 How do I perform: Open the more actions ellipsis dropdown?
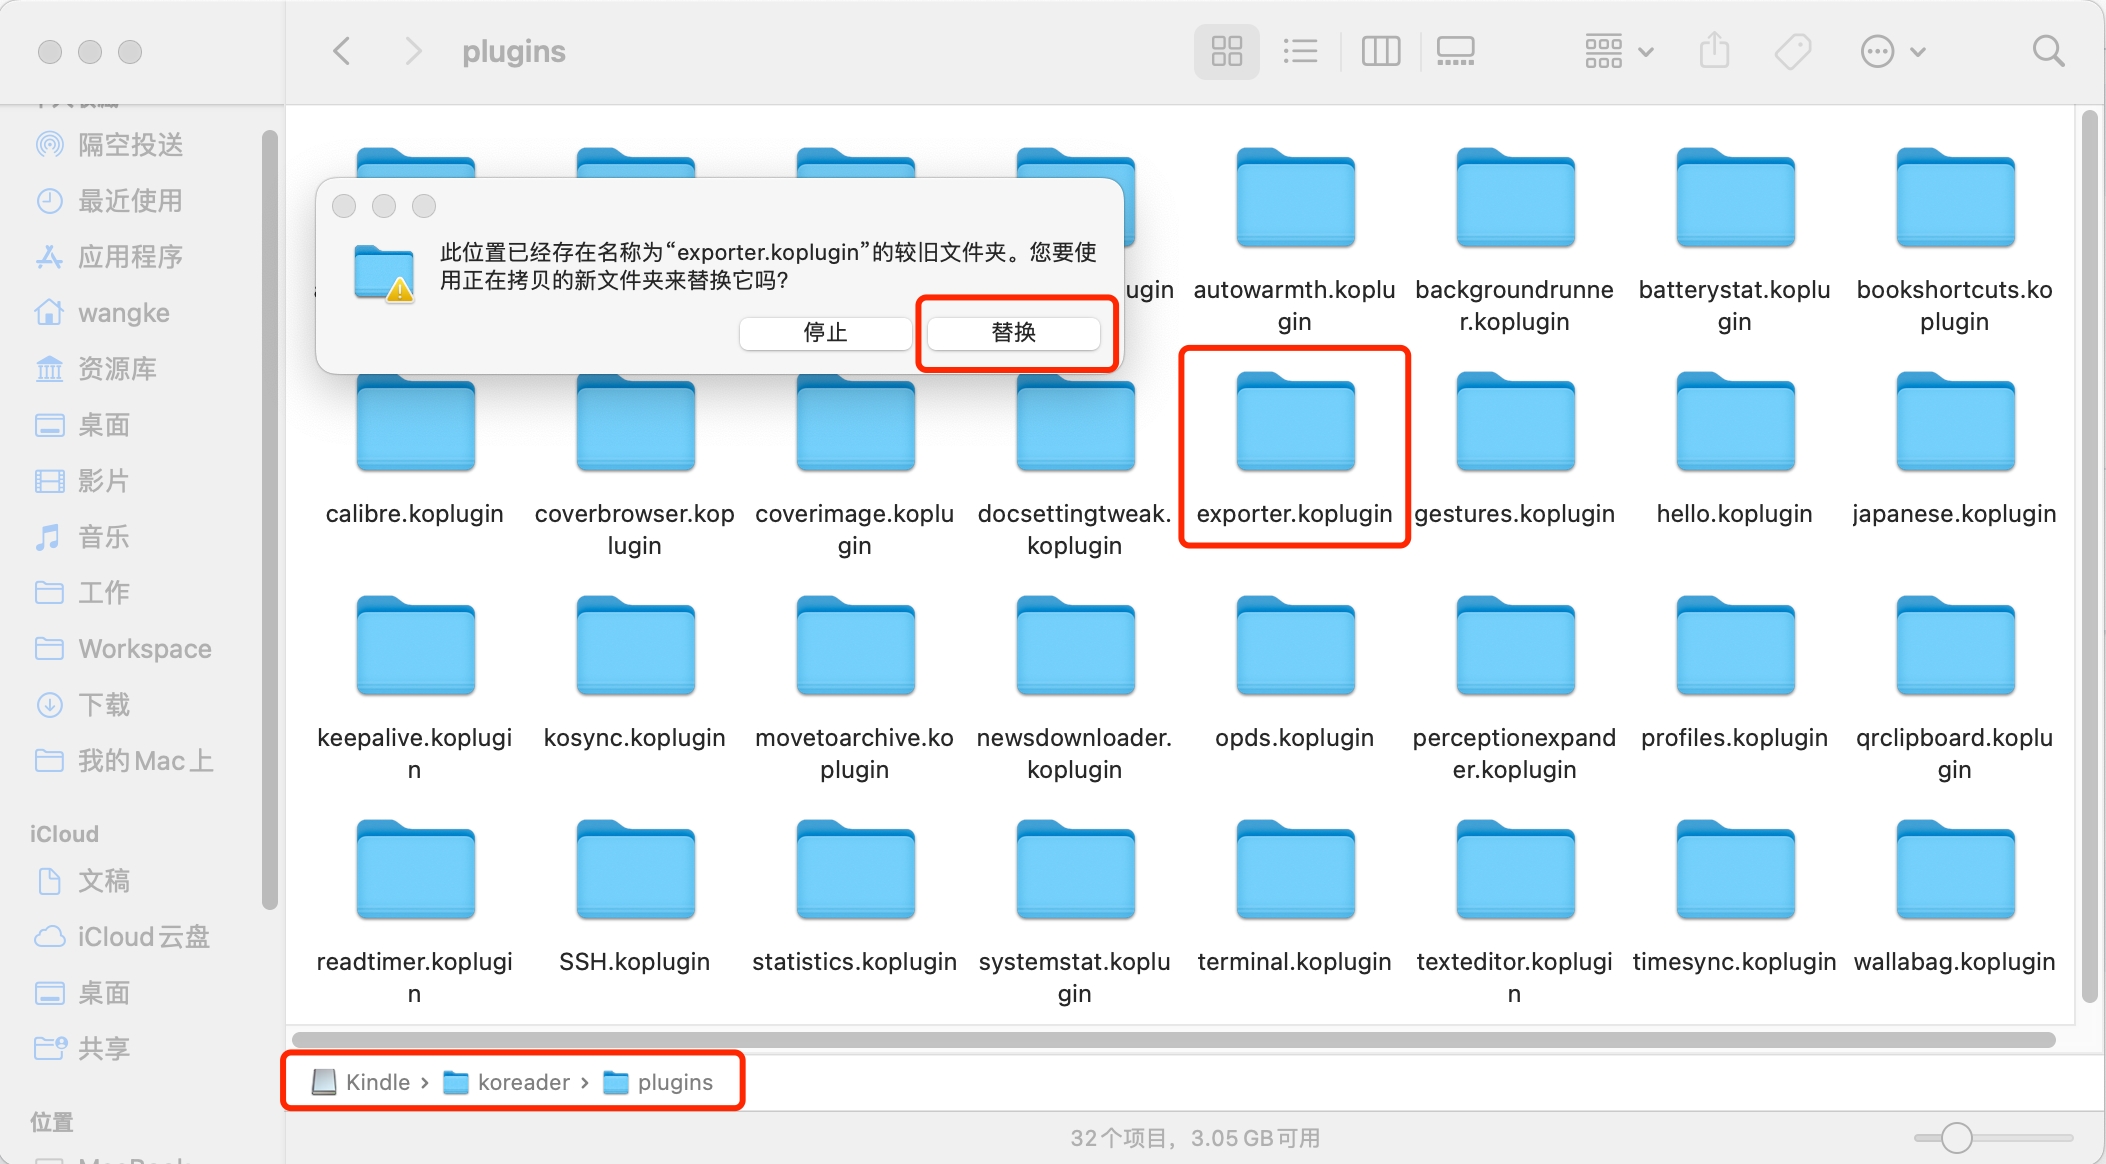[1892, 51]
